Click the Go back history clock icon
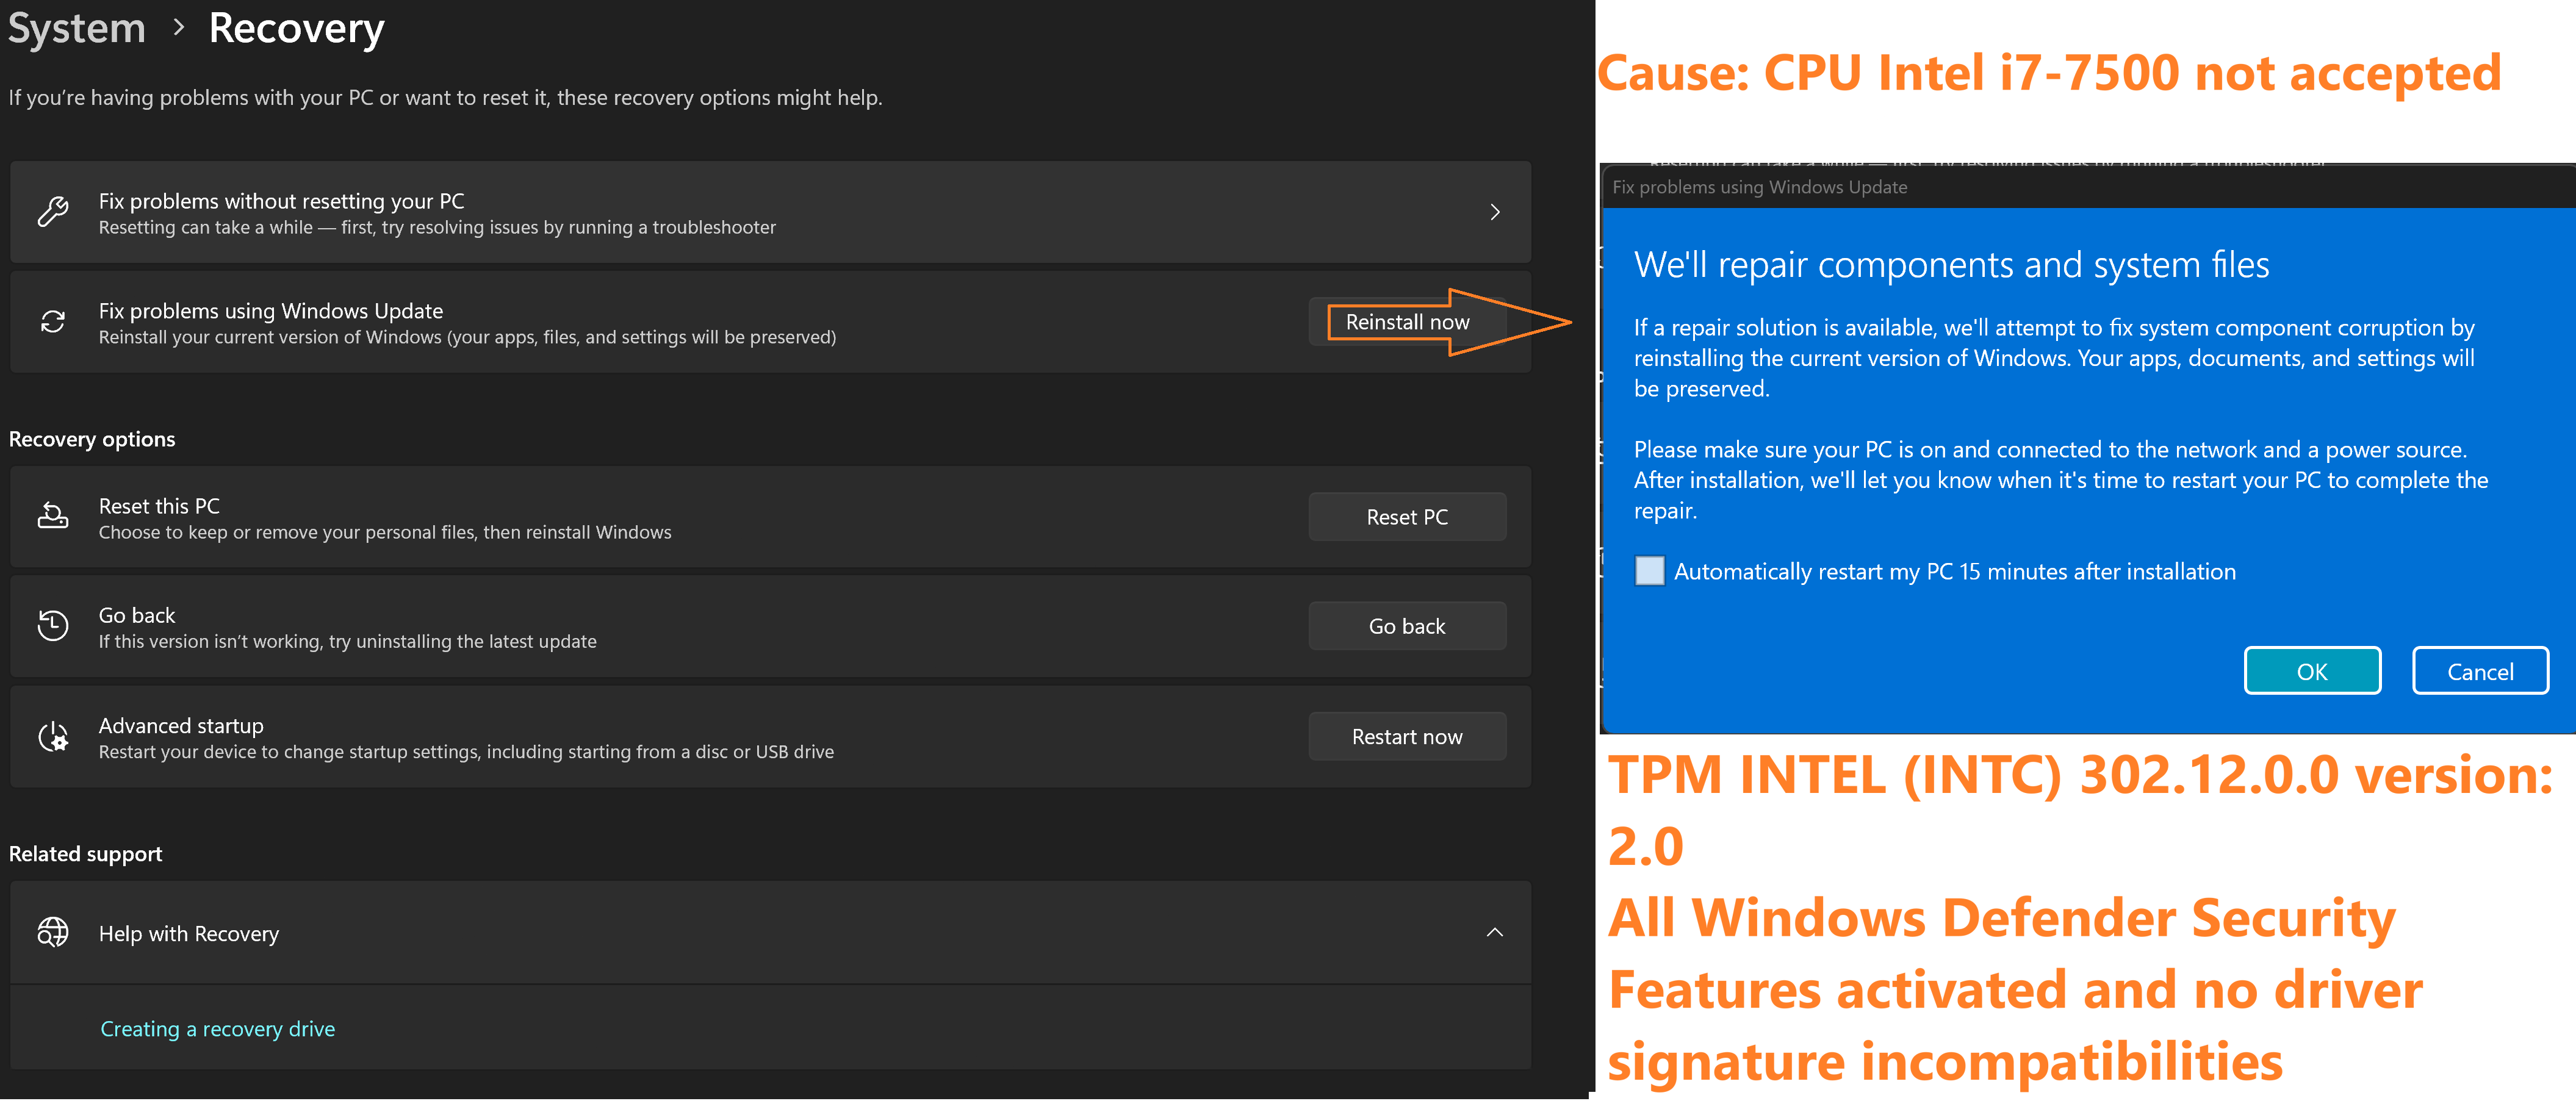This screenshot has width=2576, height=1101. click(53, 626)
